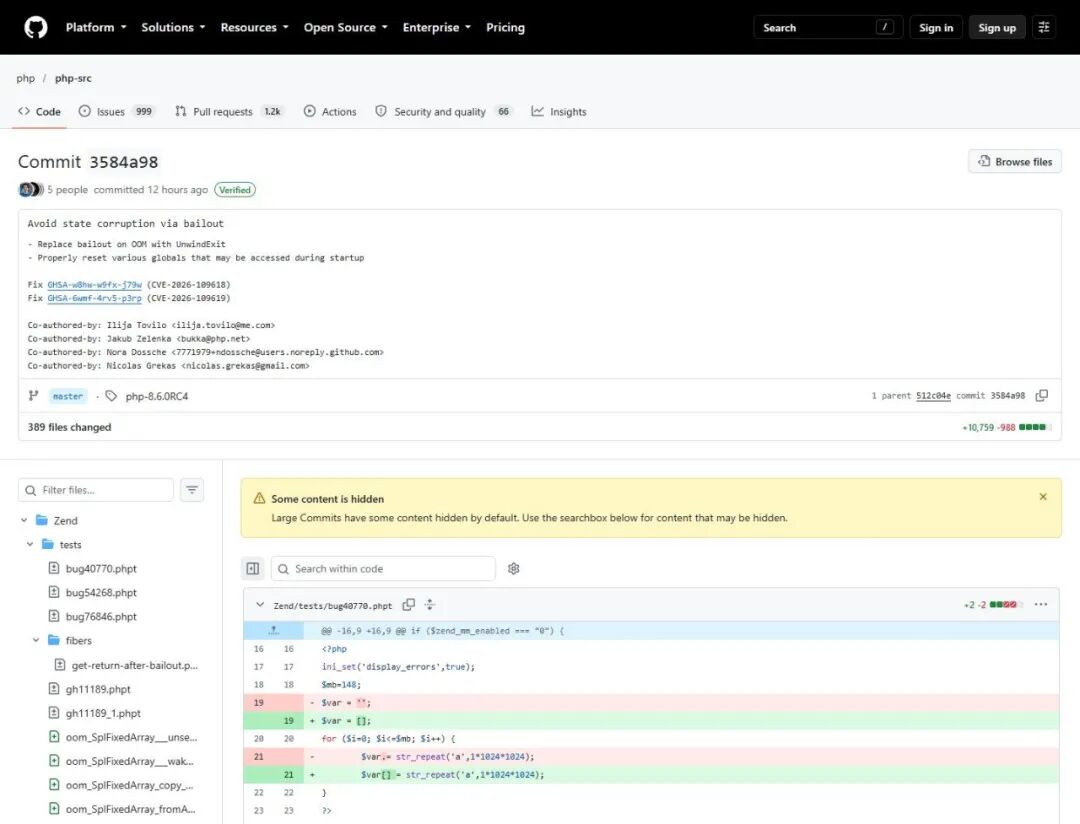1080x824 pixels.
Task: Switch to the Actions tab
Action: click(x=330, y=112)
